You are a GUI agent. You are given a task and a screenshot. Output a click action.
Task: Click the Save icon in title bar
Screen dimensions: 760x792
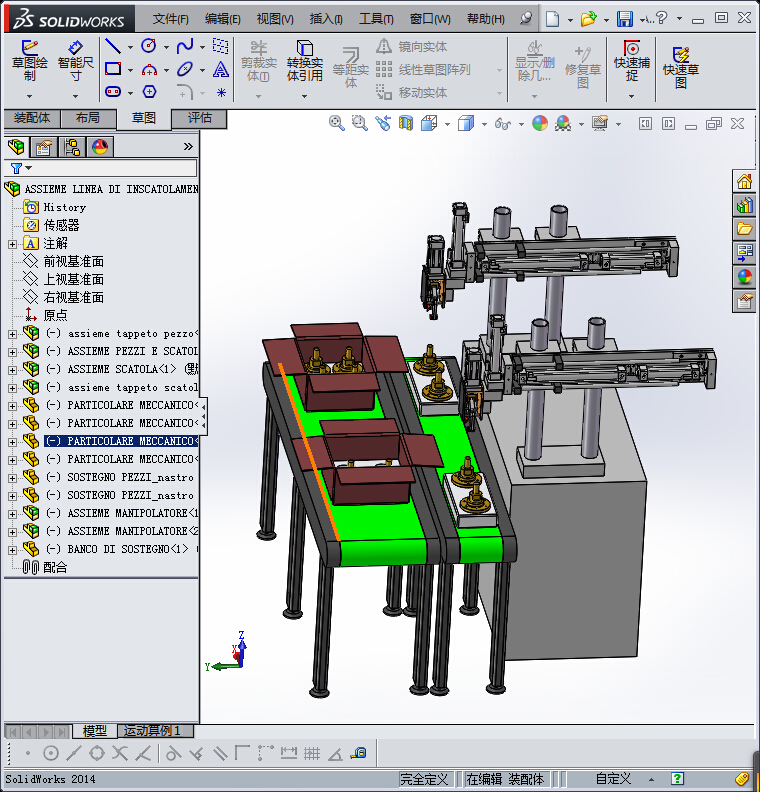[625, 19]
